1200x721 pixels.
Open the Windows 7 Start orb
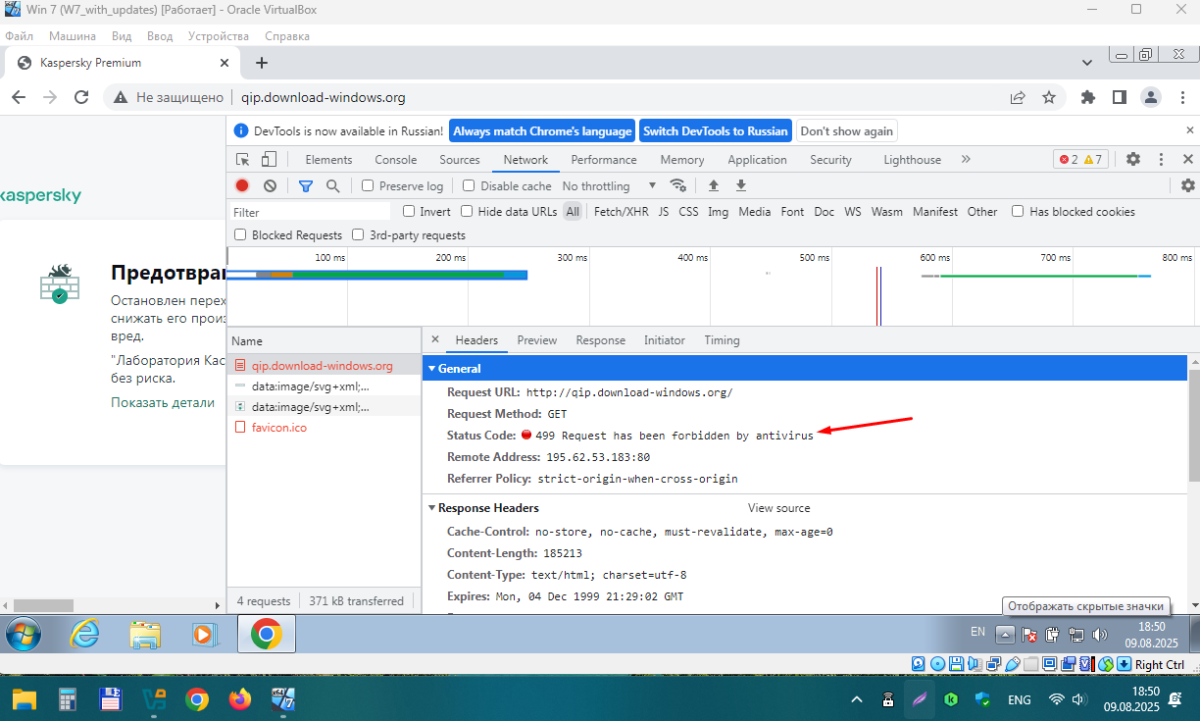click(23, 634)
